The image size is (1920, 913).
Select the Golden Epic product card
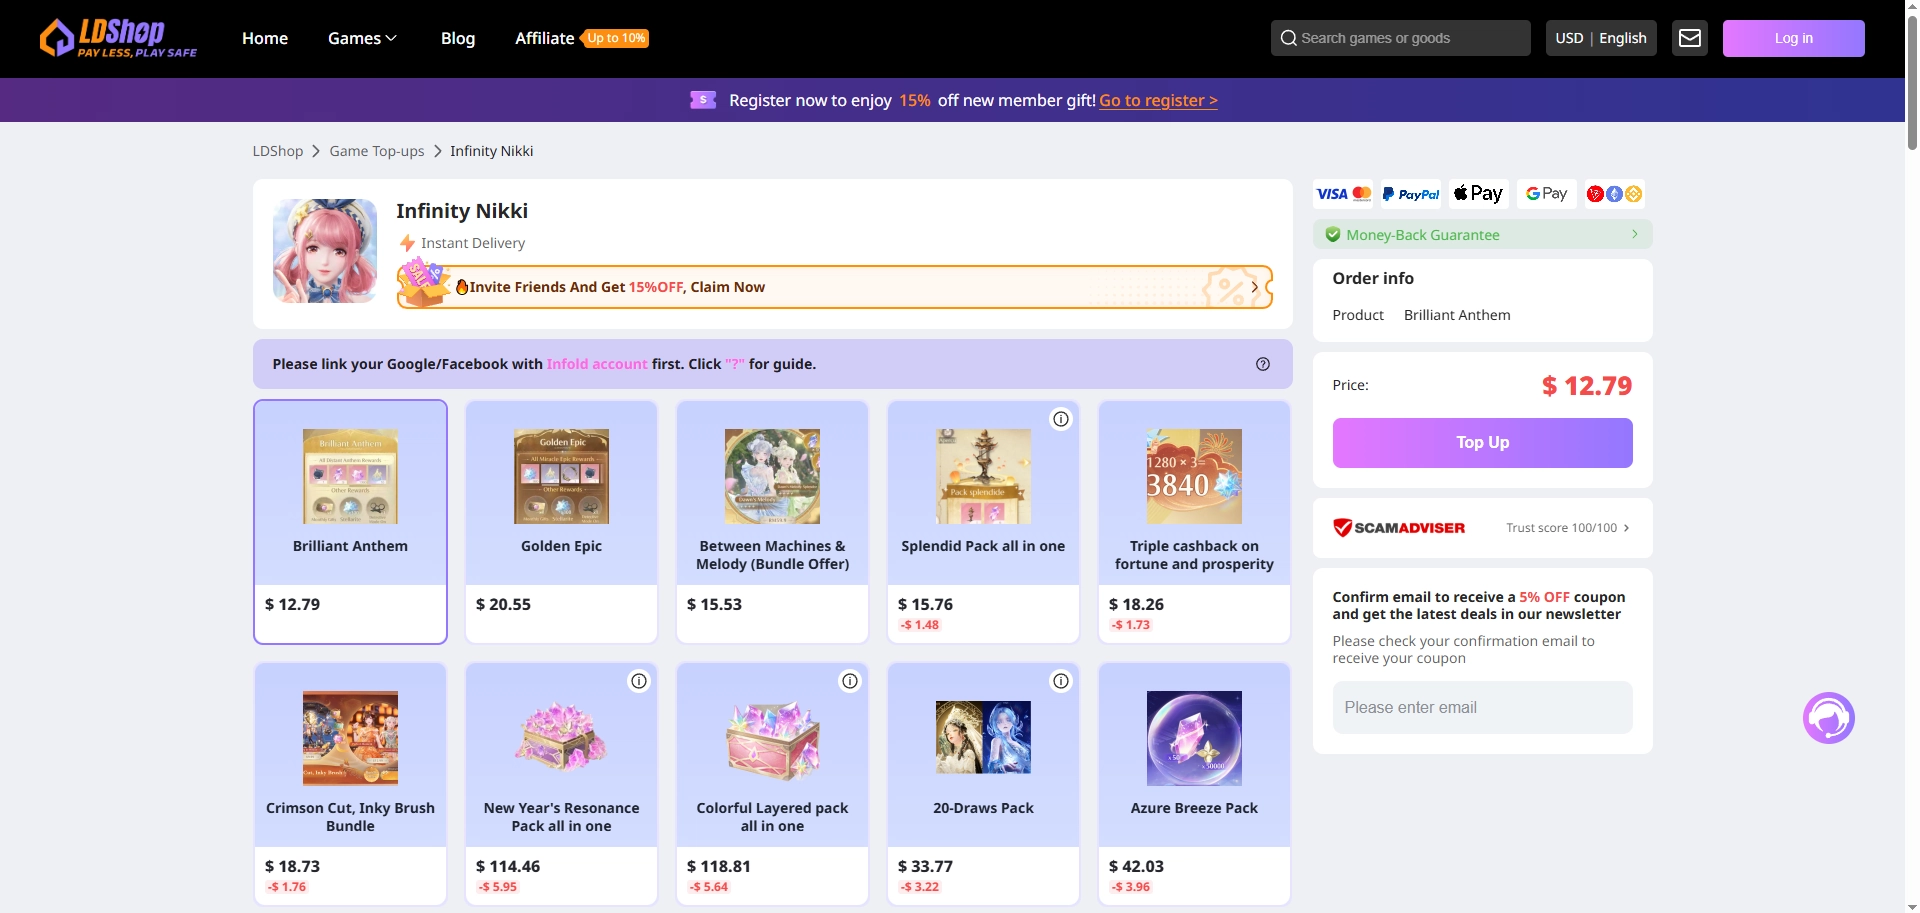click(x=561, y=522)
